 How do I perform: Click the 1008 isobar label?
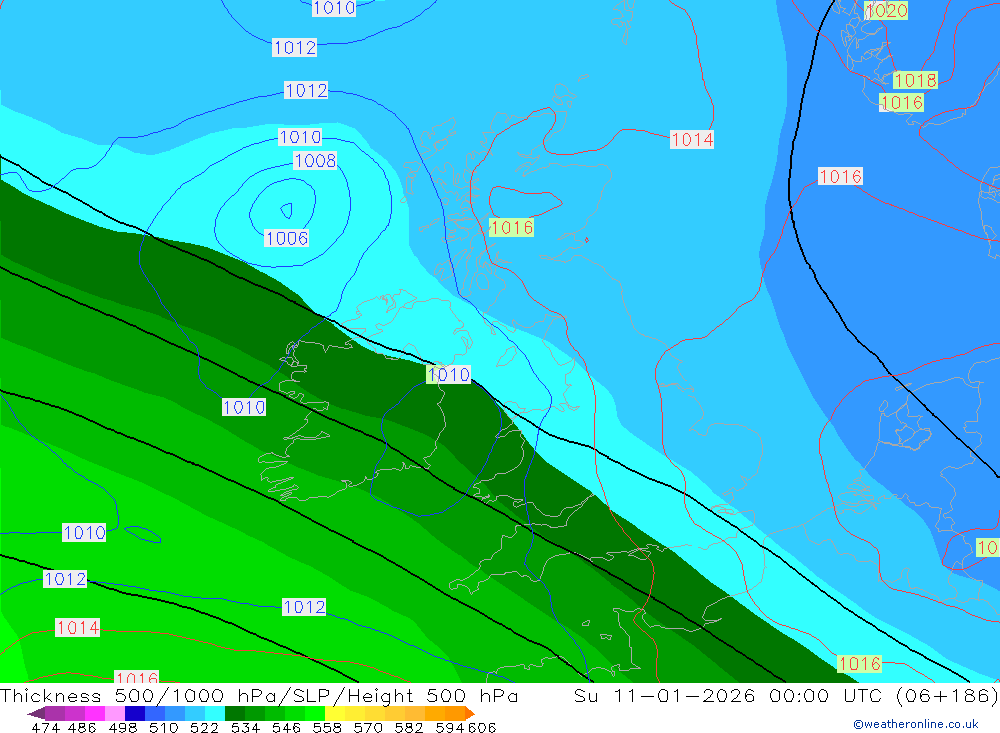(315, 161)
